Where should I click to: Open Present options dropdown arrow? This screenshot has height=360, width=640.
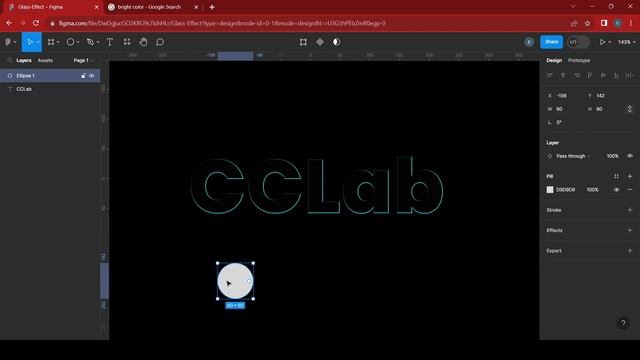point(610,42)
